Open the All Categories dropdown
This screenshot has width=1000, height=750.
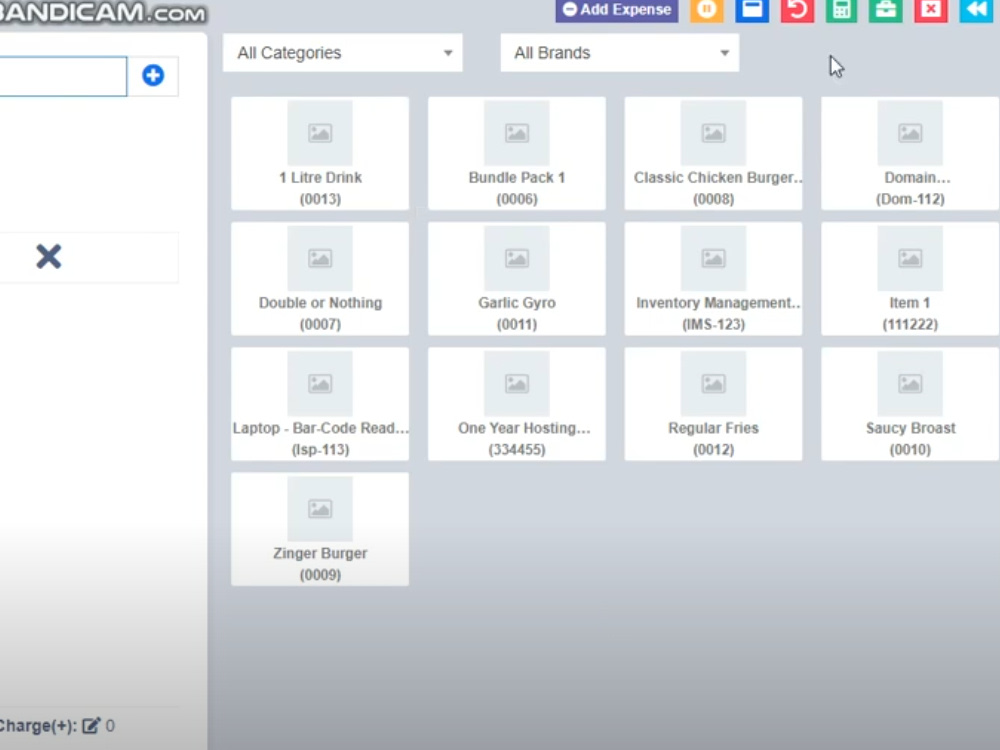[342, 52]
